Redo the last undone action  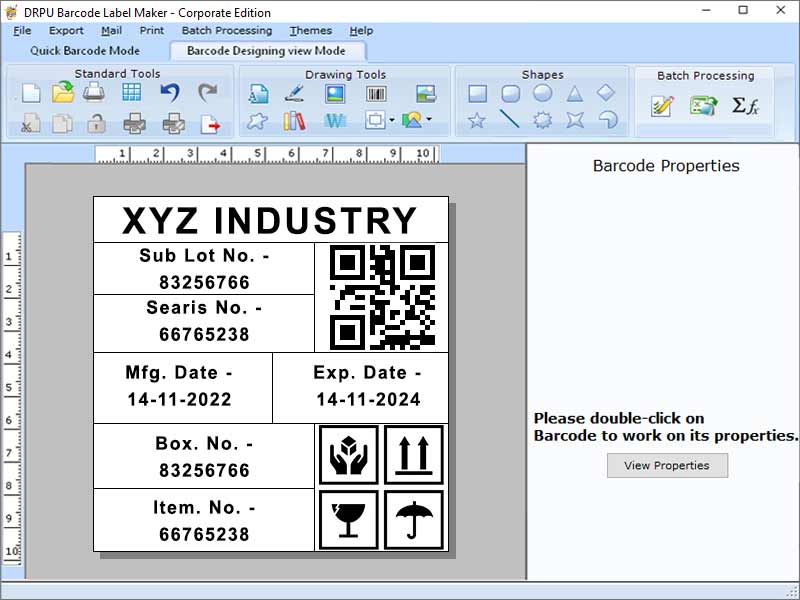tap(207, 92)
